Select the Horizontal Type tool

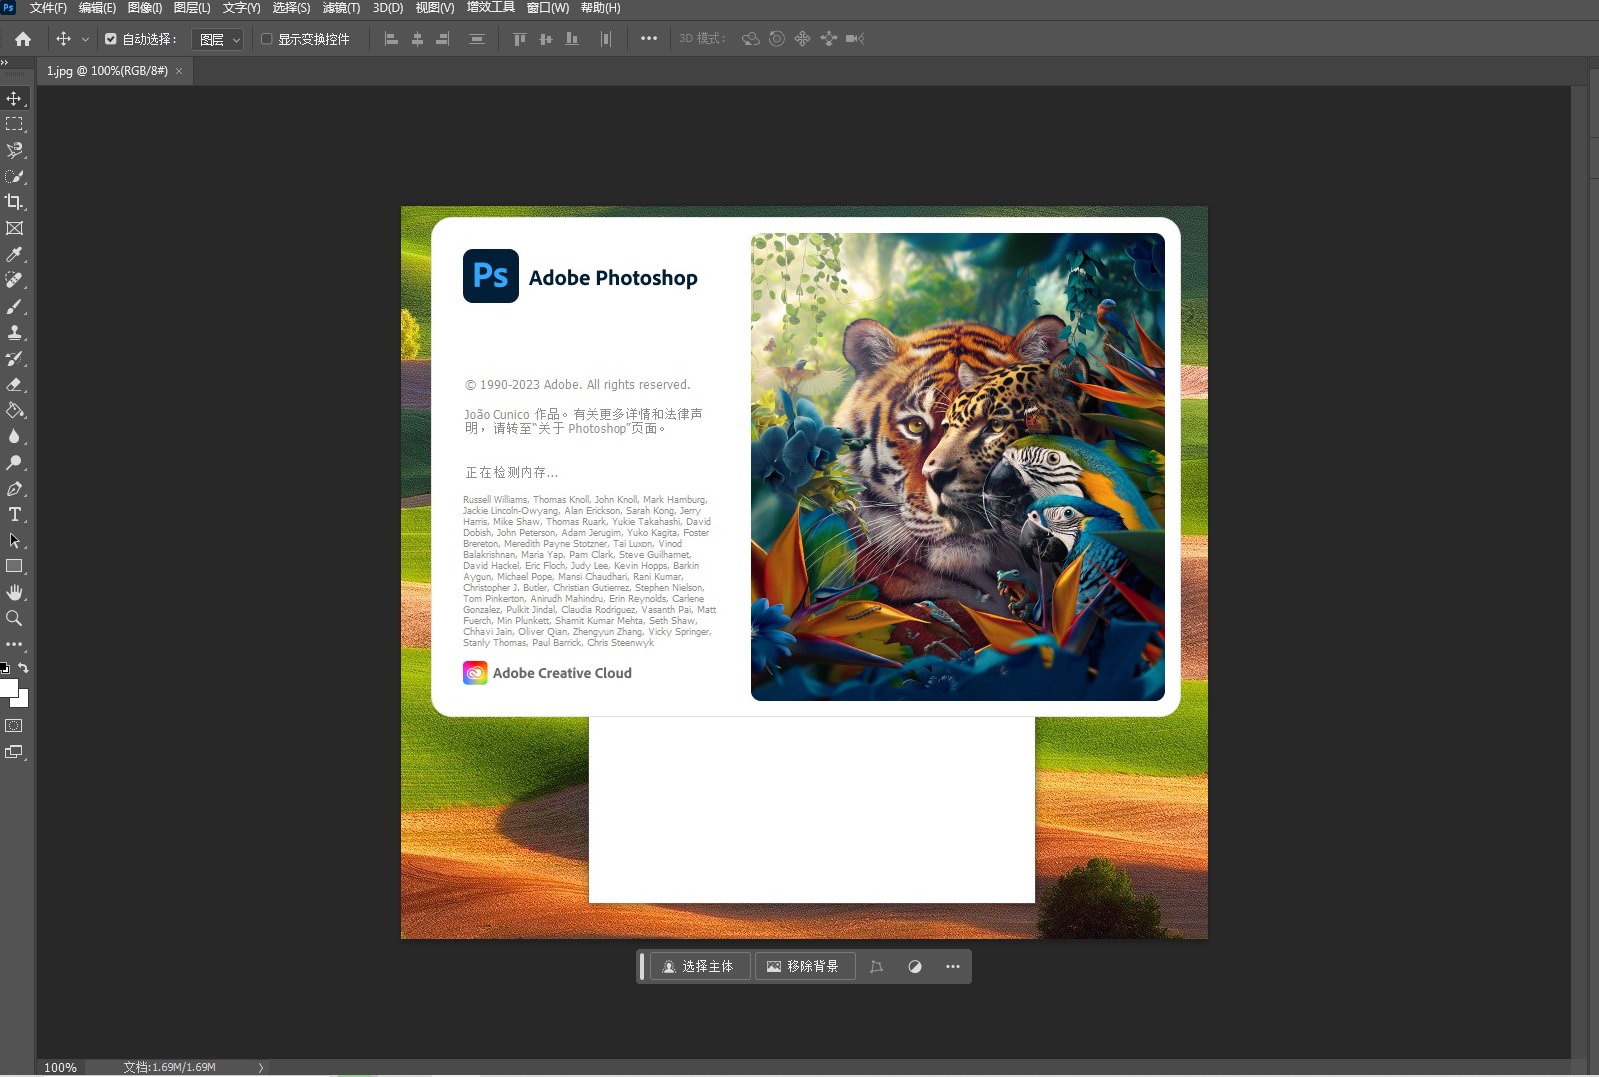pos(14,514)
